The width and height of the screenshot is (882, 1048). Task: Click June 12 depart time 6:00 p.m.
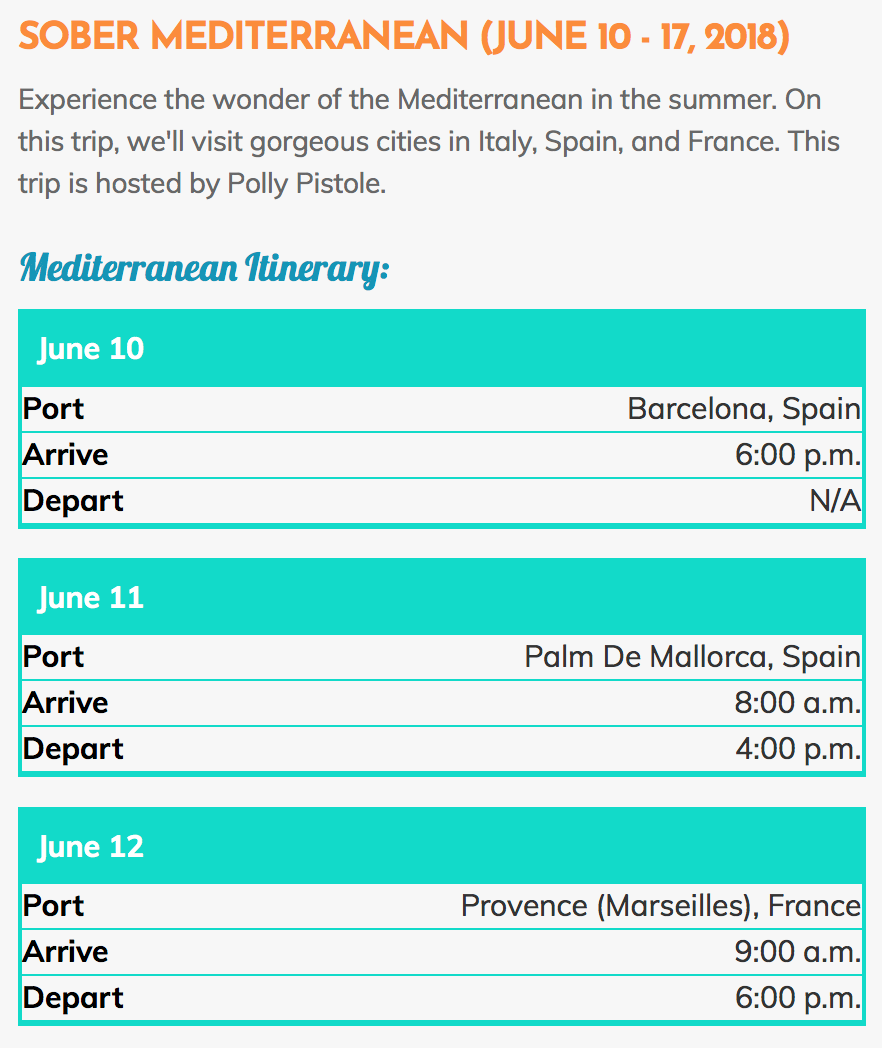[798, 998]
